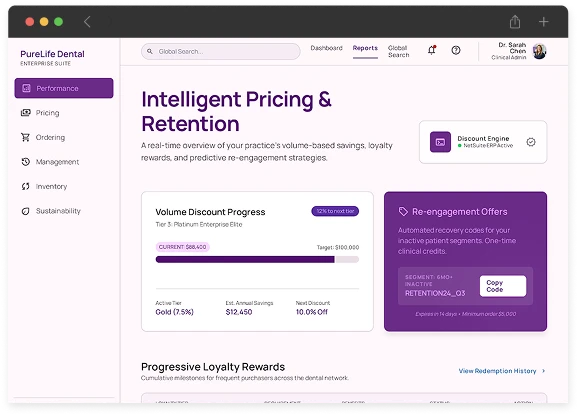Focus the Global Search field
Screen dimensions: 579x416
(220, 51)
